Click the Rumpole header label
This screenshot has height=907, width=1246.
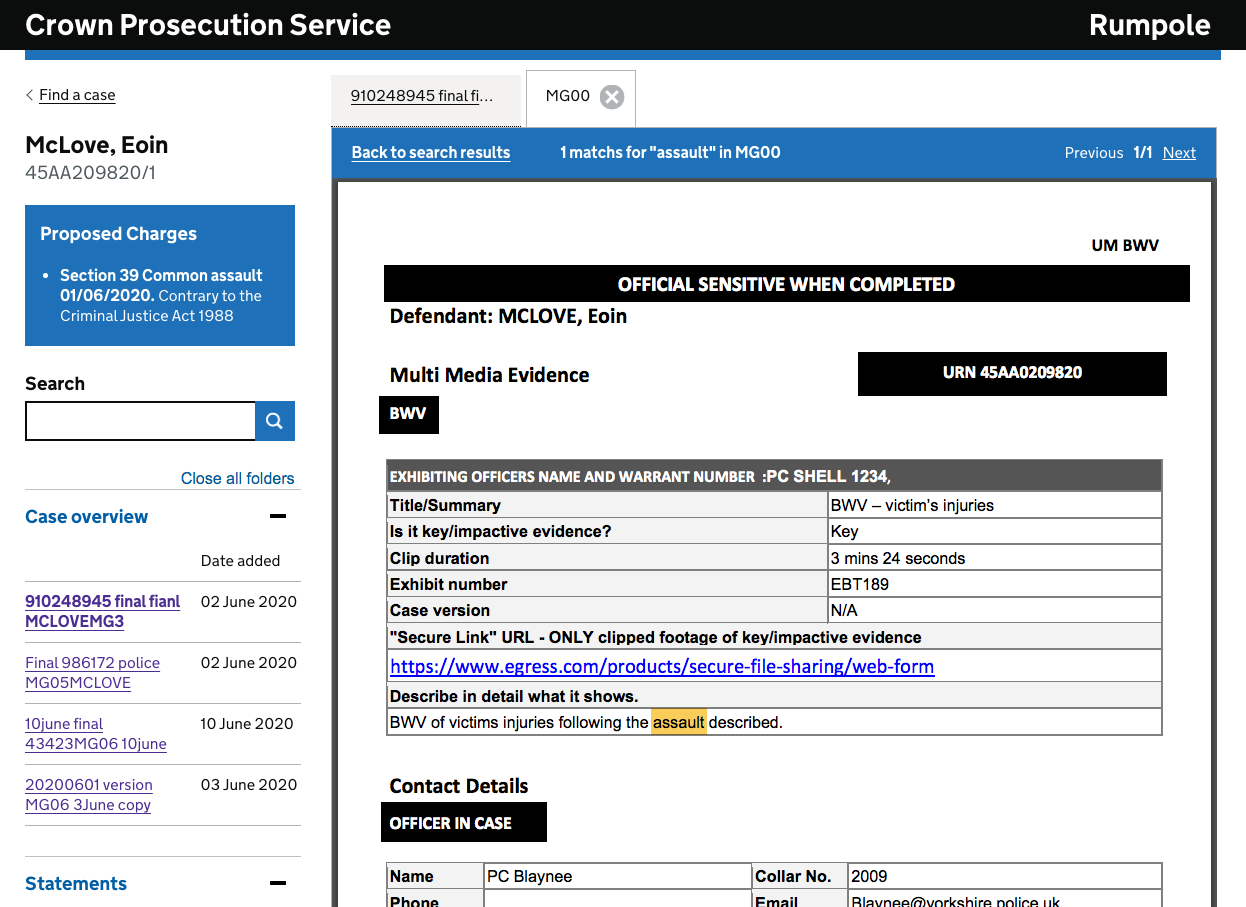point(1149,25)
